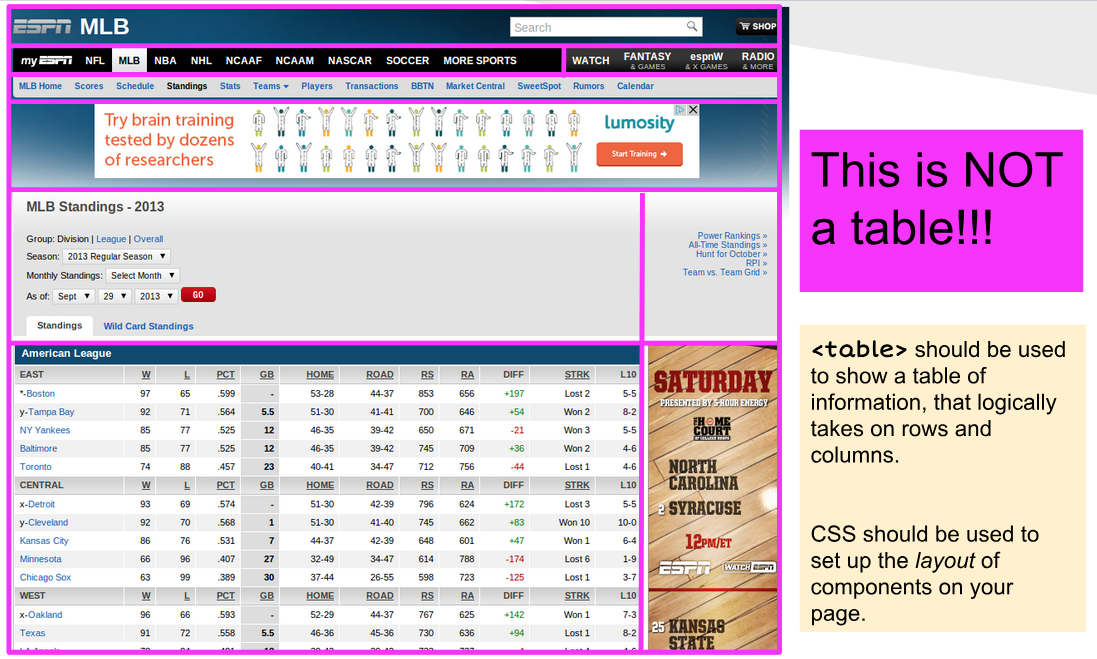Switch to Wild Card Standings tab
This screenshot has width=1097, height=659.
click(148, 326)
